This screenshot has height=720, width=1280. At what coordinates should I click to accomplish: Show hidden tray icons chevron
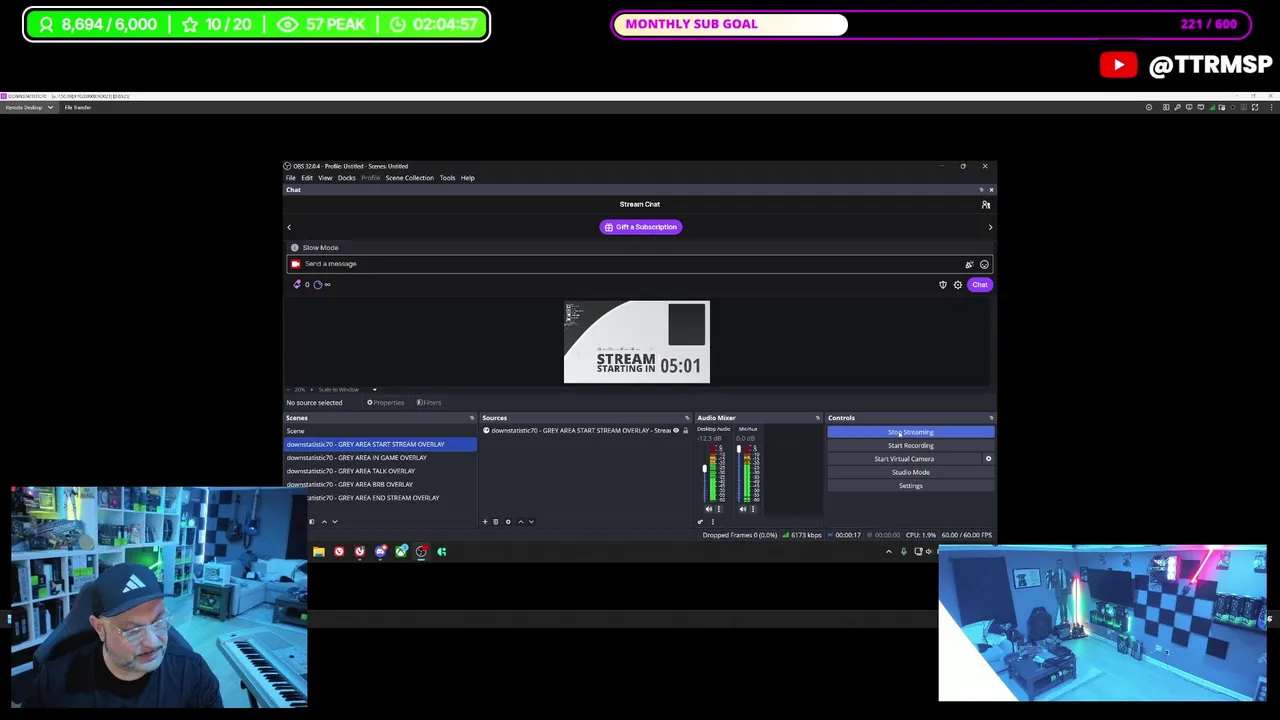point(888,552)
